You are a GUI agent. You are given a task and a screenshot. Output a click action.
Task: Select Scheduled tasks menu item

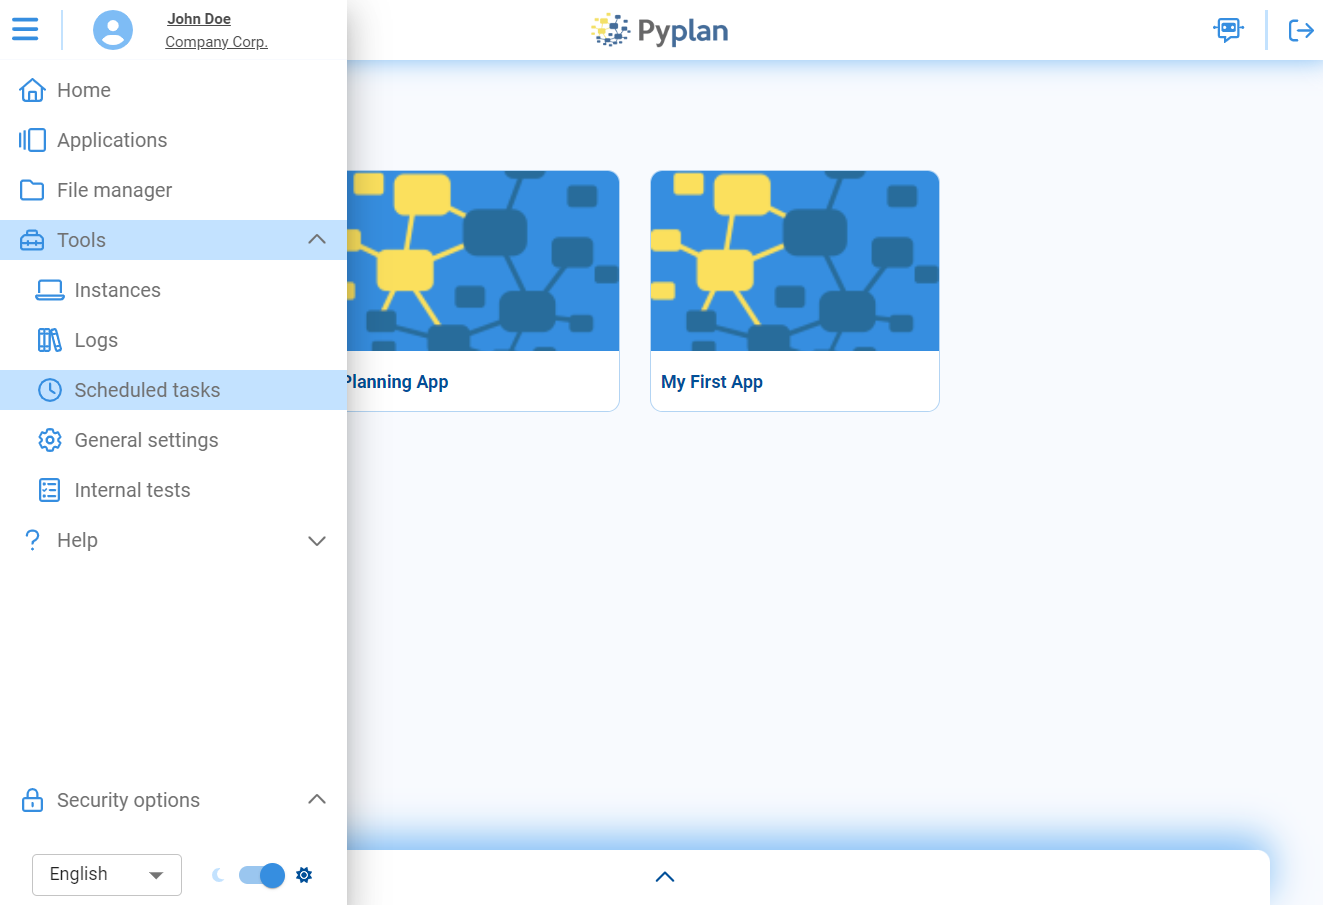coord(147,390)
